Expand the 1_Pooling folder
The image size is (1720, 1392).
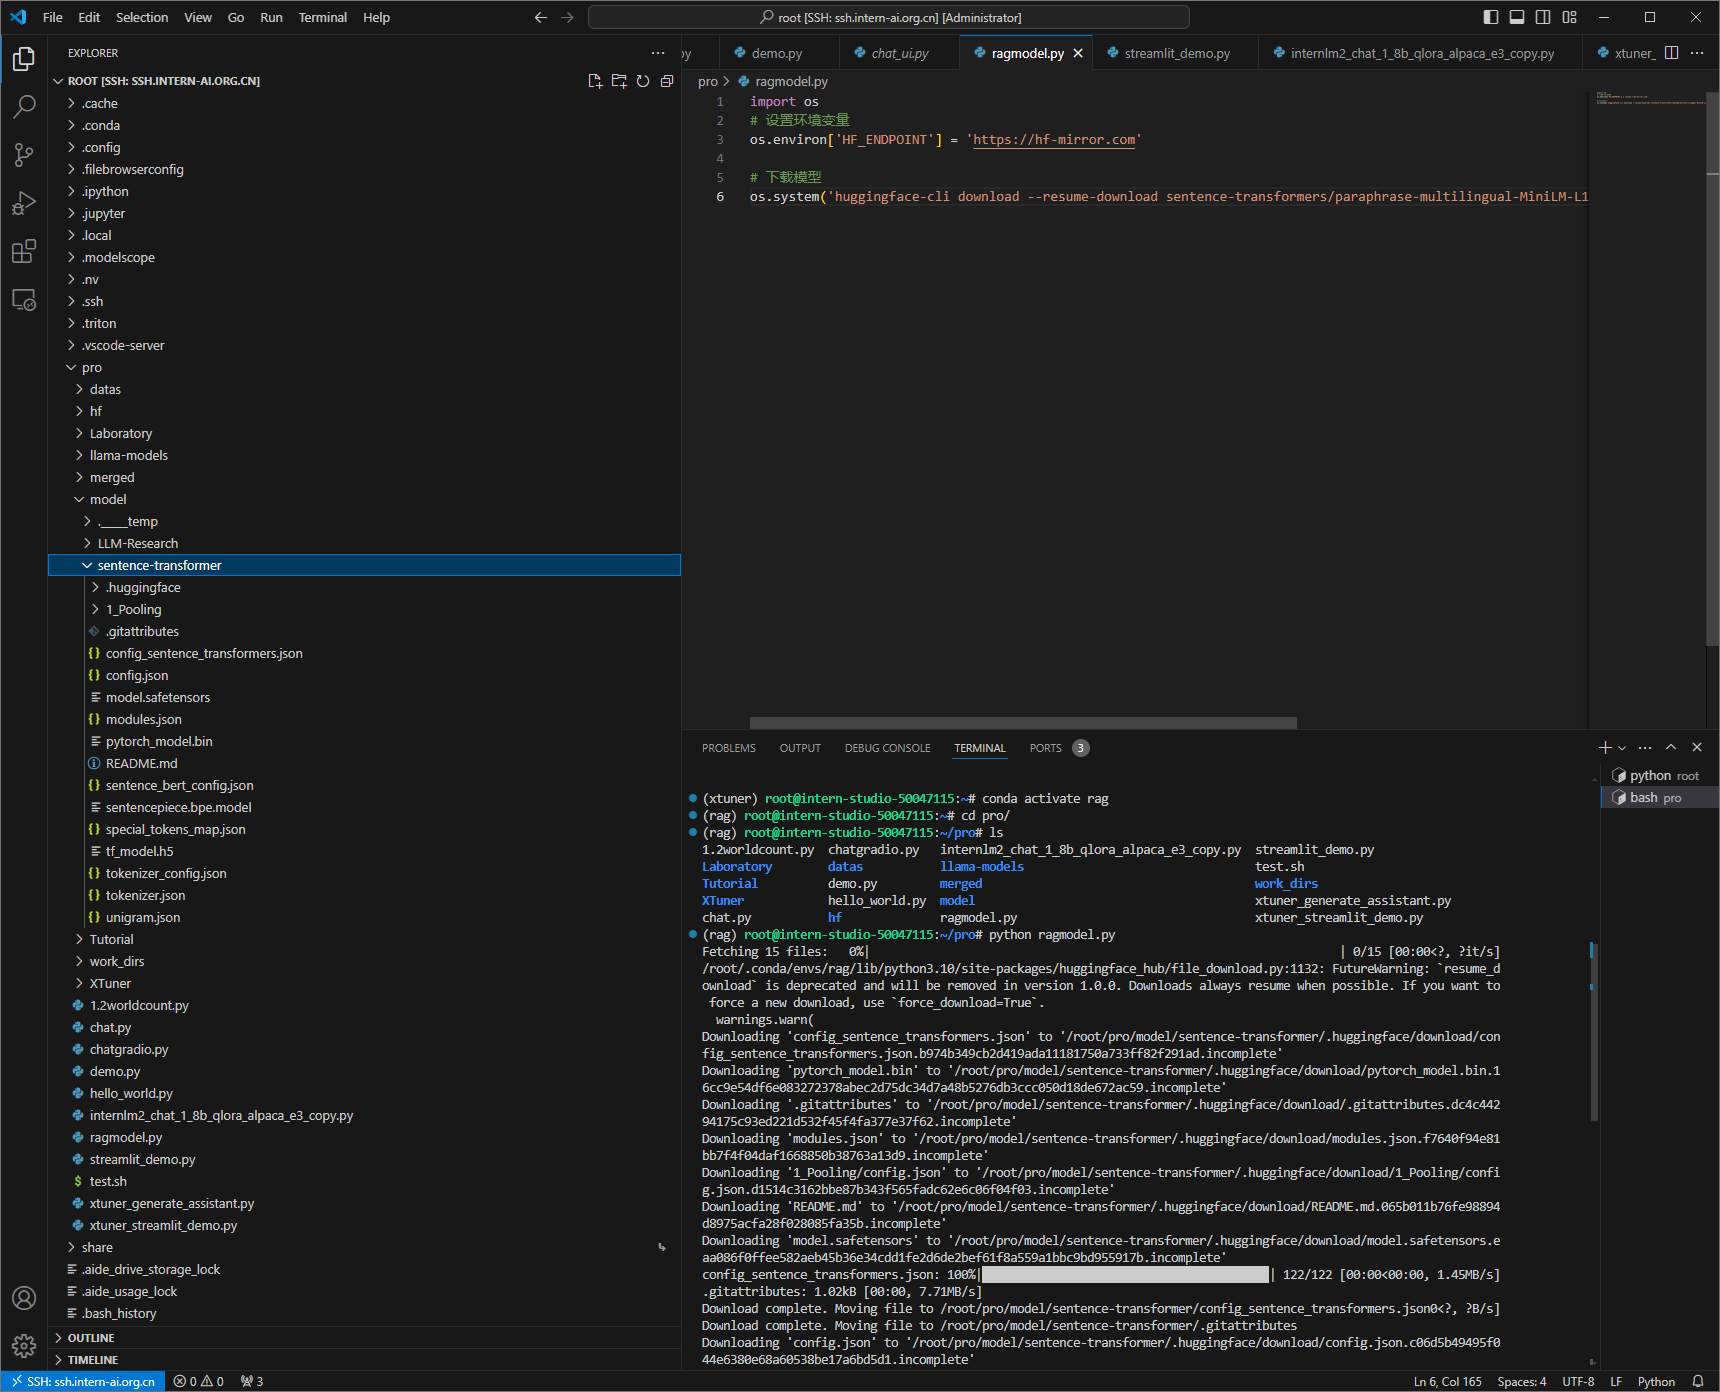pyautogui.click(x=364, y=609)
